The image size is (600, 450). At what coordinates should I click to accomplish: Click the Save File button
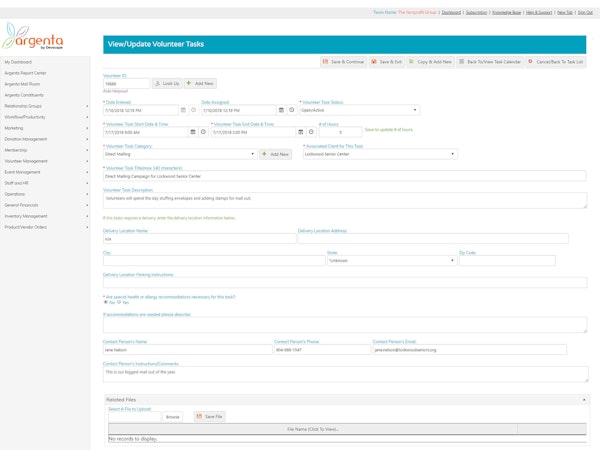[x=210, y=416]
